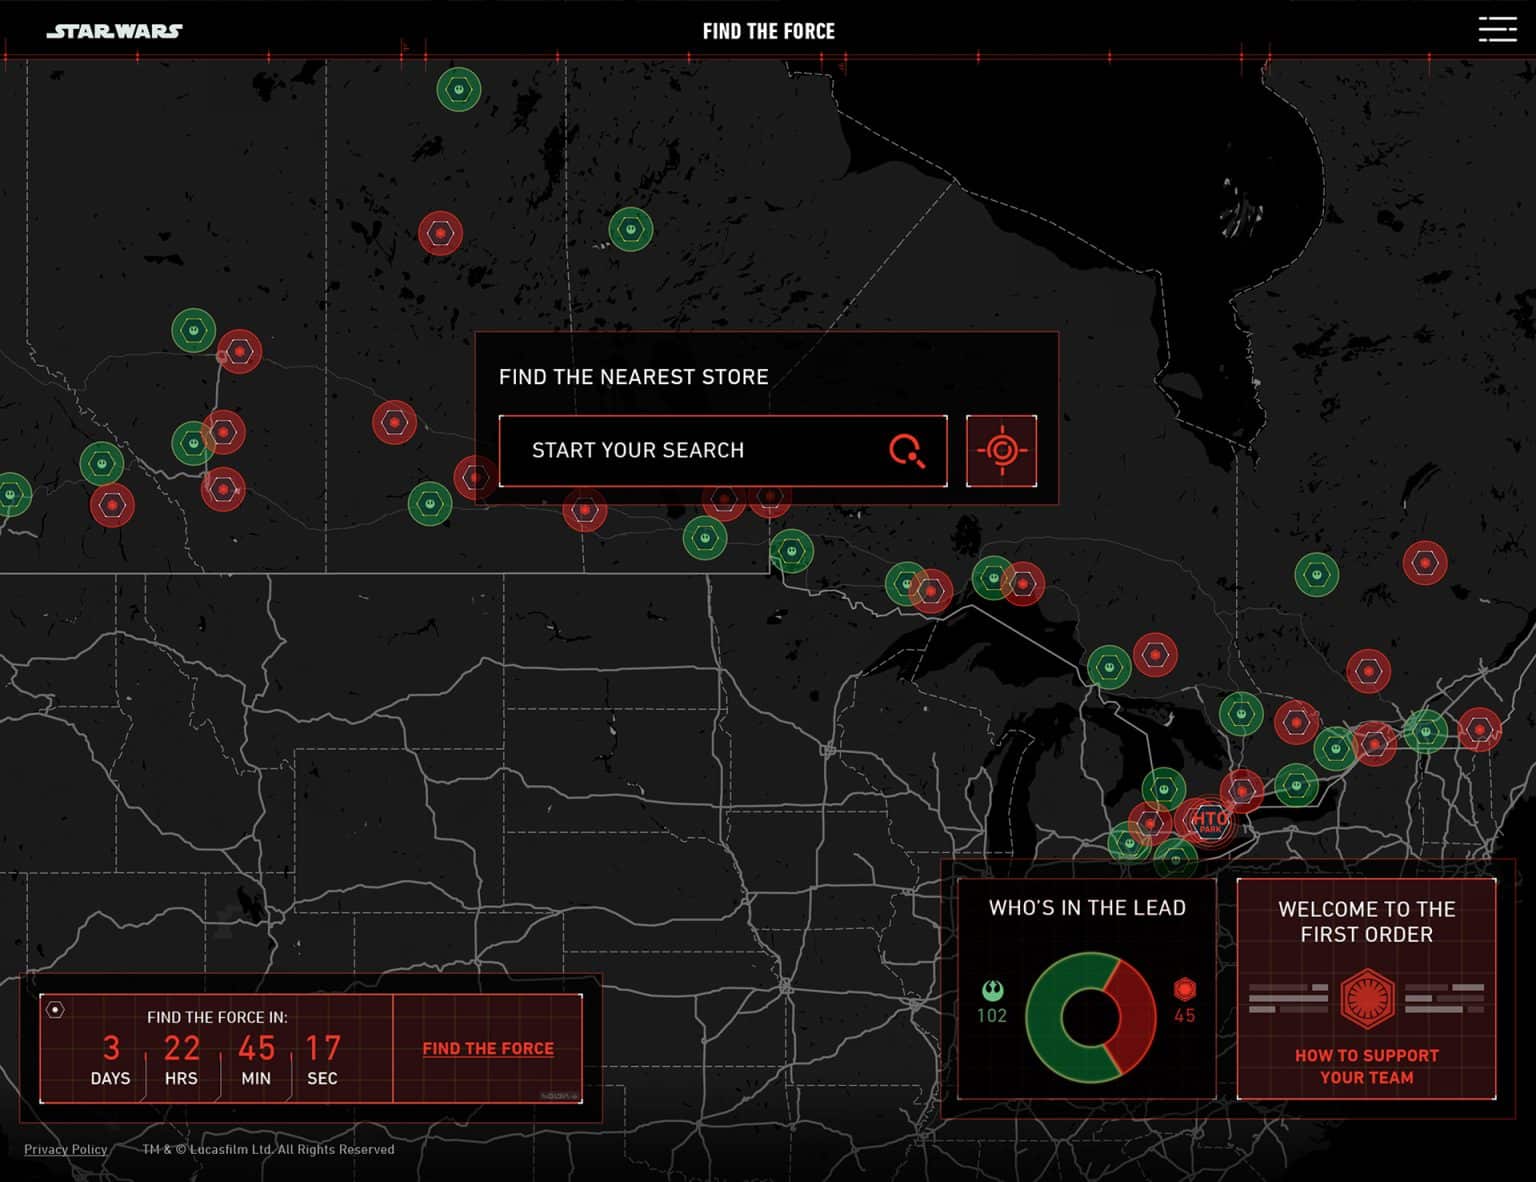Use the target crosshair locate-me button
1536x1182 pixels.
[1001, 451]
